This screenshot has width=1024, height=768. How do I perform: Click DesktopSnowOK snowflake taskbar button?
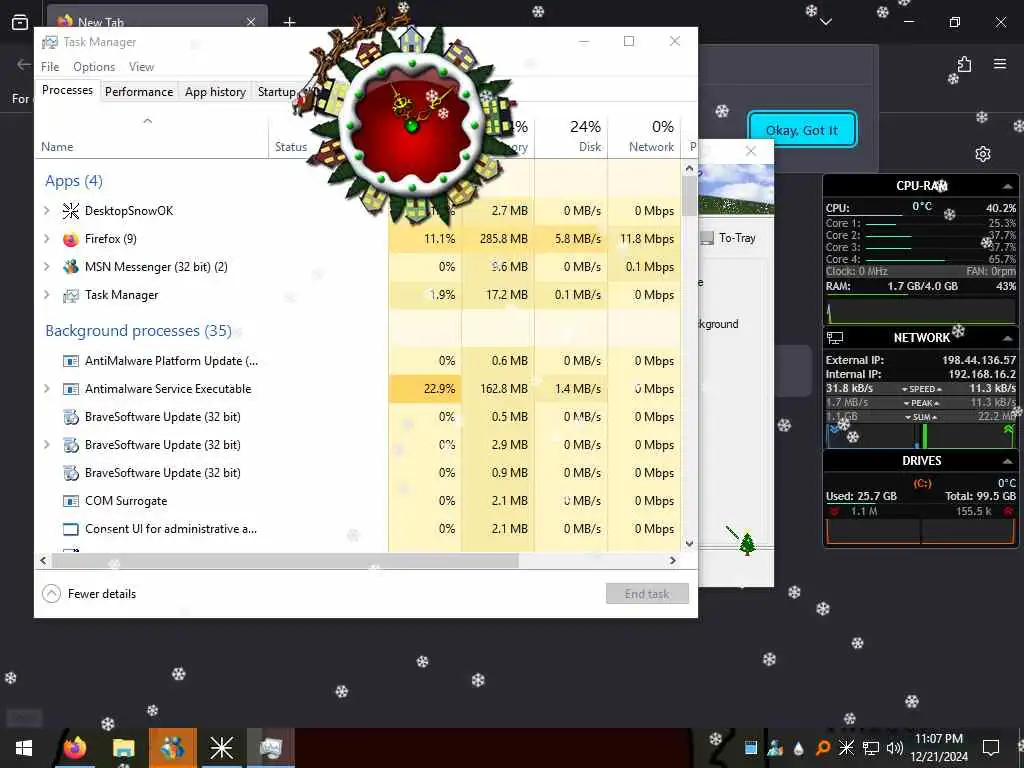pyautogui.click(x=221, y=748)
